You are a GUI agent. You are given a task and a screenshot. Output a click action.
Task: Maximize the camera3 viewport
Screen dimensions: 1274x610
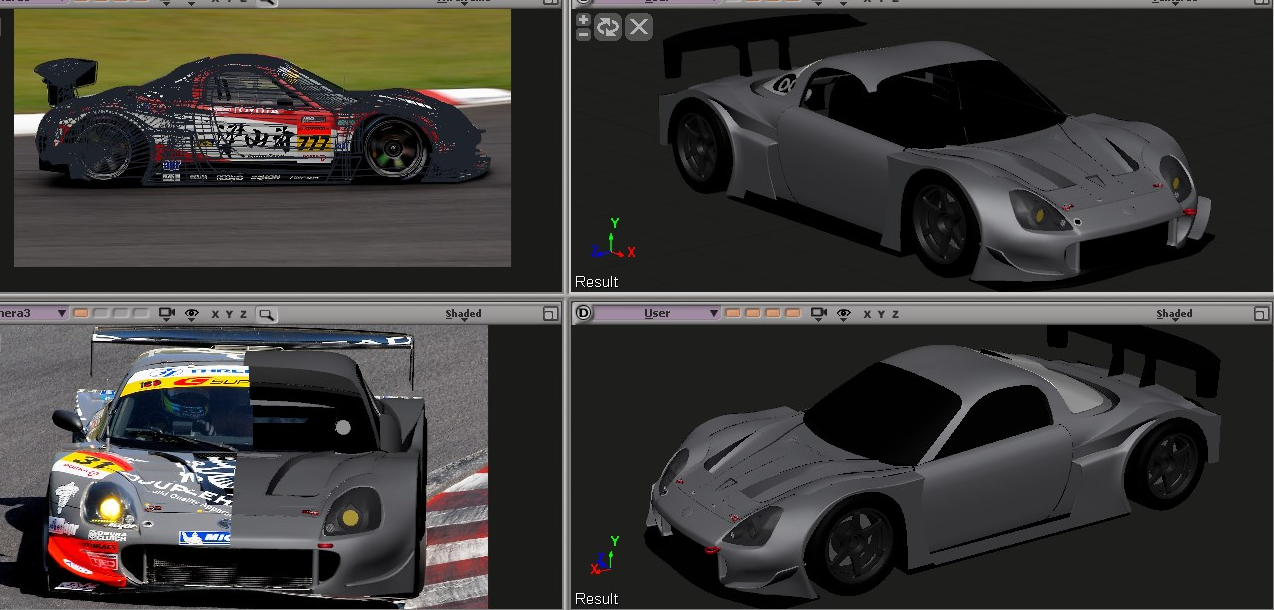click(549, 314)
